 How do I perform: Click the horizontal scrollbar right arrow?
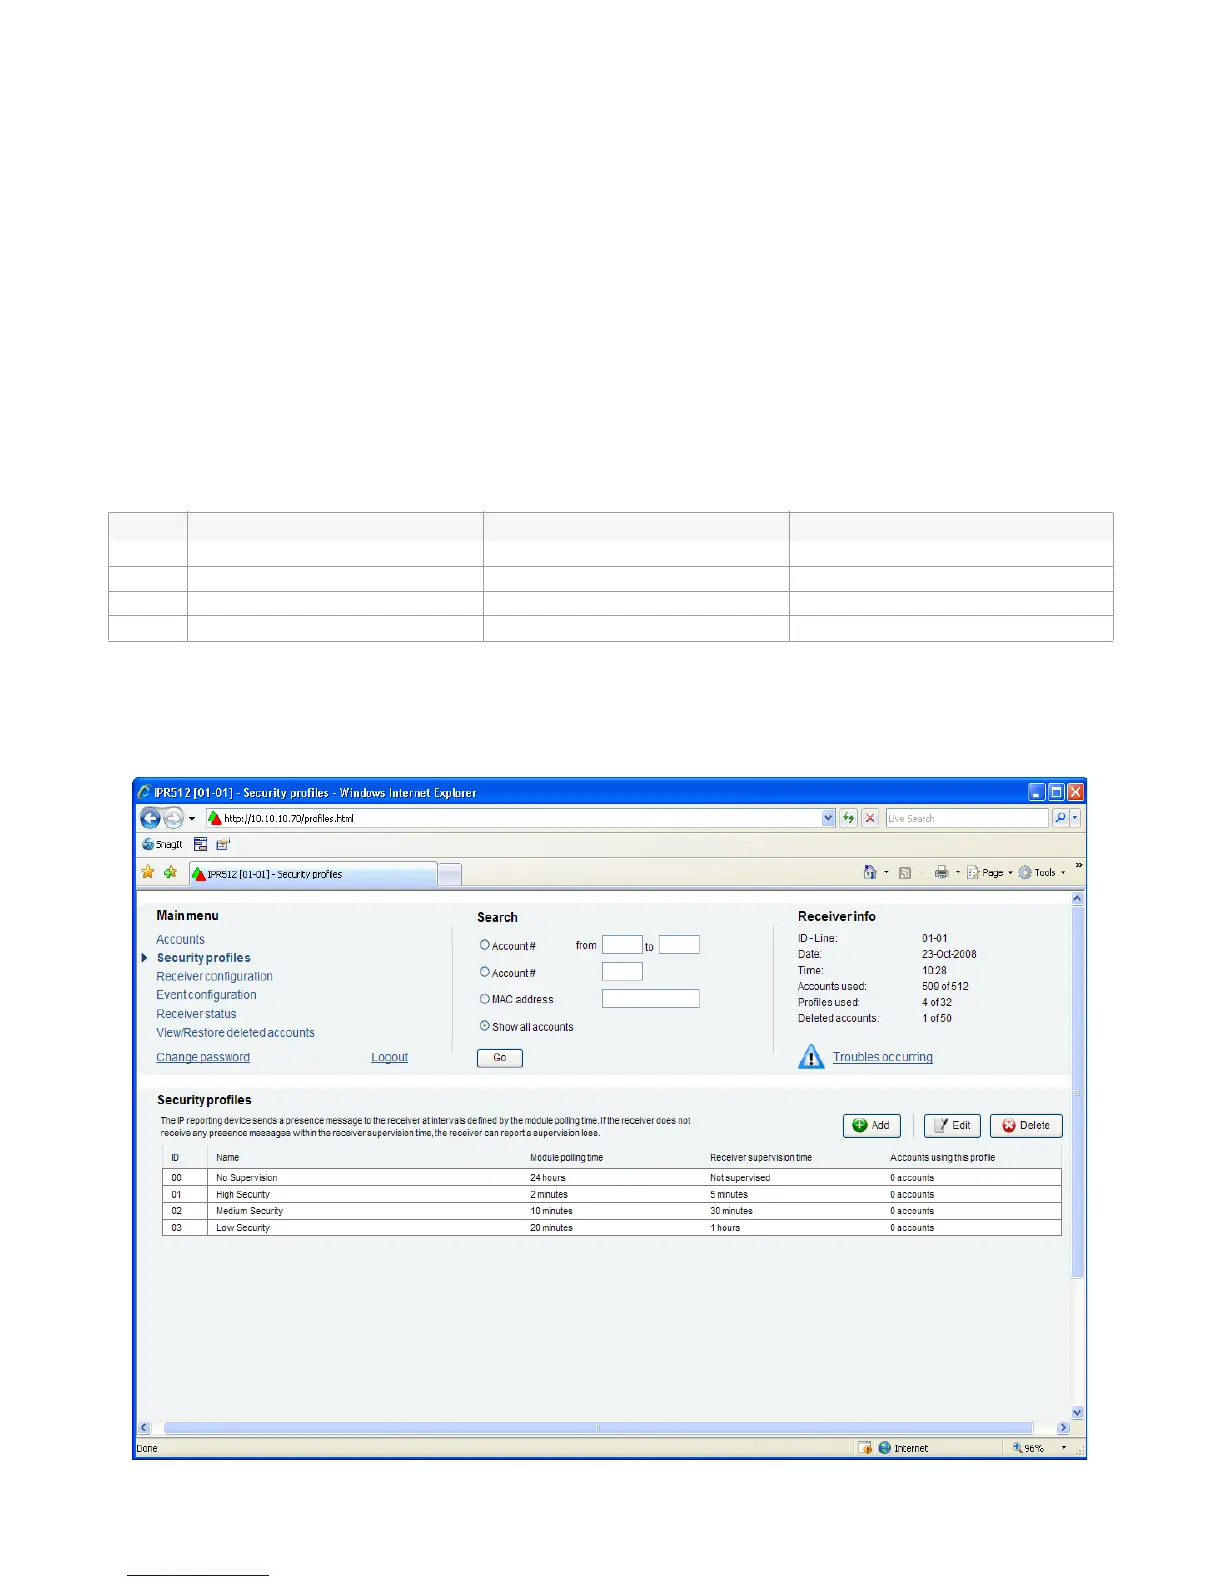[x=1063, y=1428]
